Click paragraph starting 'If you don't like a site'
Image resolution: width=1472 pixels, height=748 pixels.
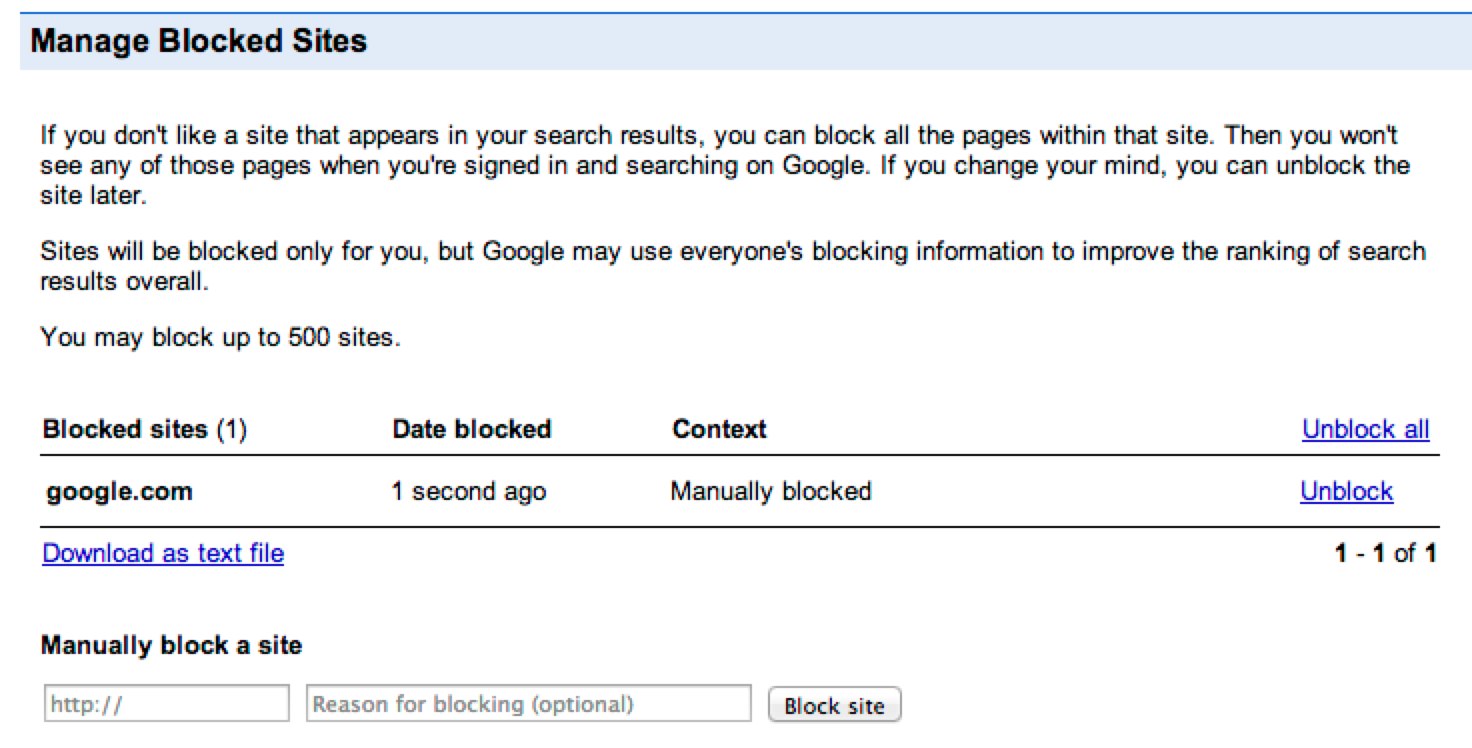725,165
